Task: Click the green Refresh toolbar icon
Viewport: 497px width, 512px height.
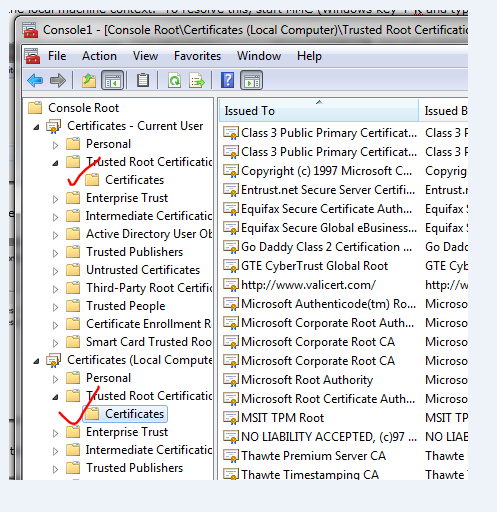Action: pyautogui.click(x=174, y=80)
